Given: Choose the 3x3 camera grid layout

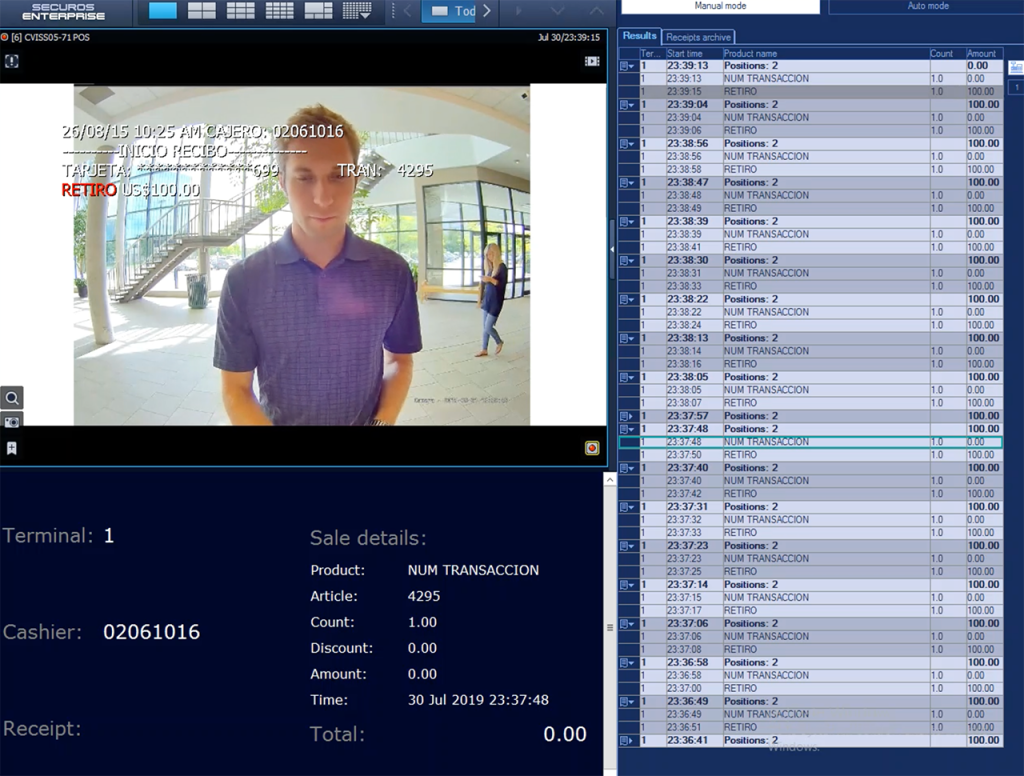Looking at the screenshot, I should point(240,10).
